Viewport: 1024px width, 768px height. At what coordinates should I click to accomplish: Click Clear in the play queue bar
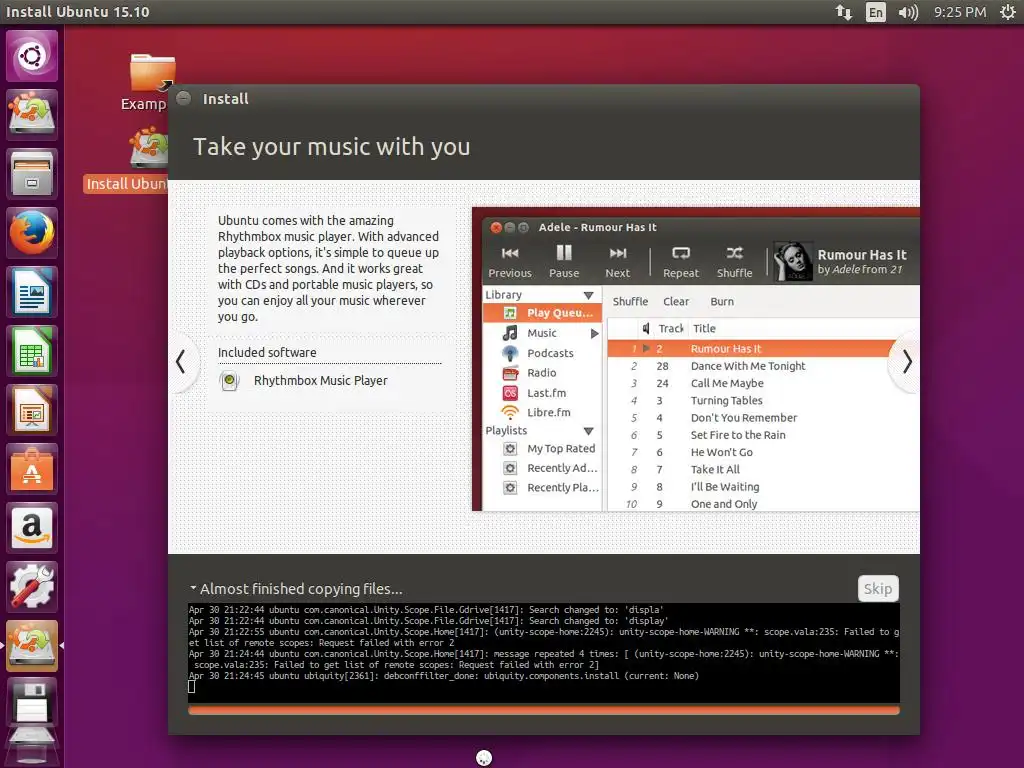pyautogui.click(x=676, y=302)
